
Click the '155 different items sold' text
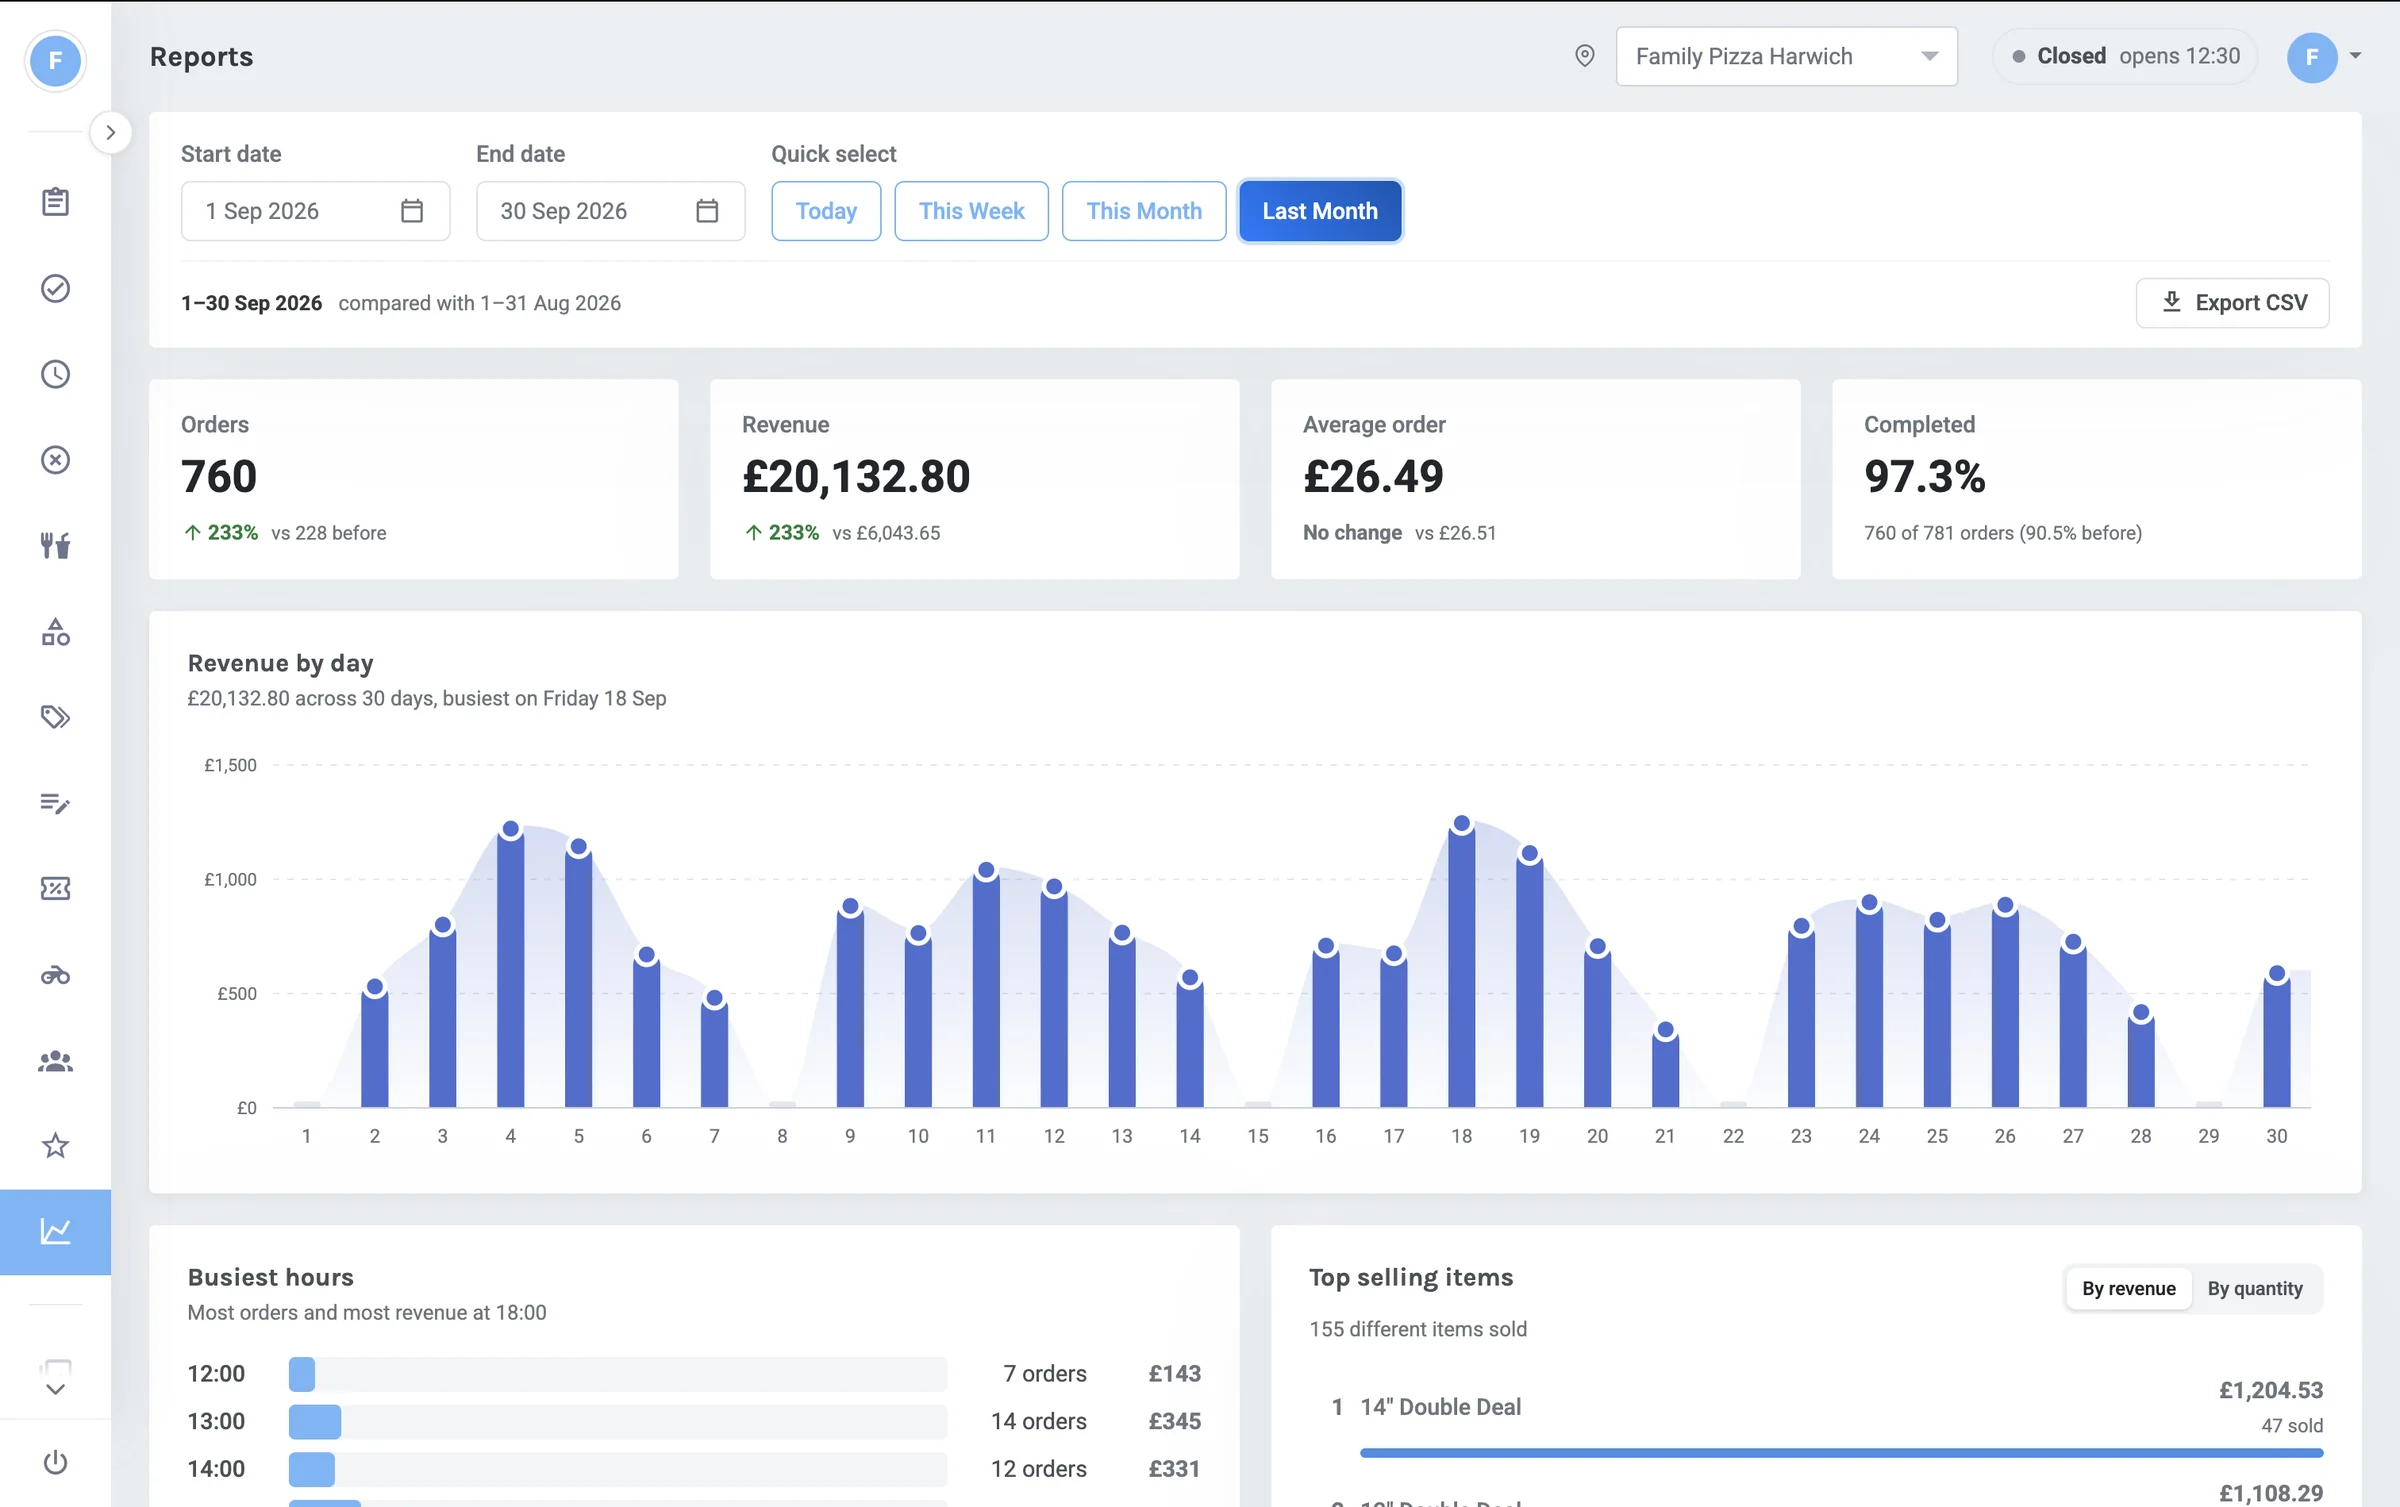pos(1418,1329)
